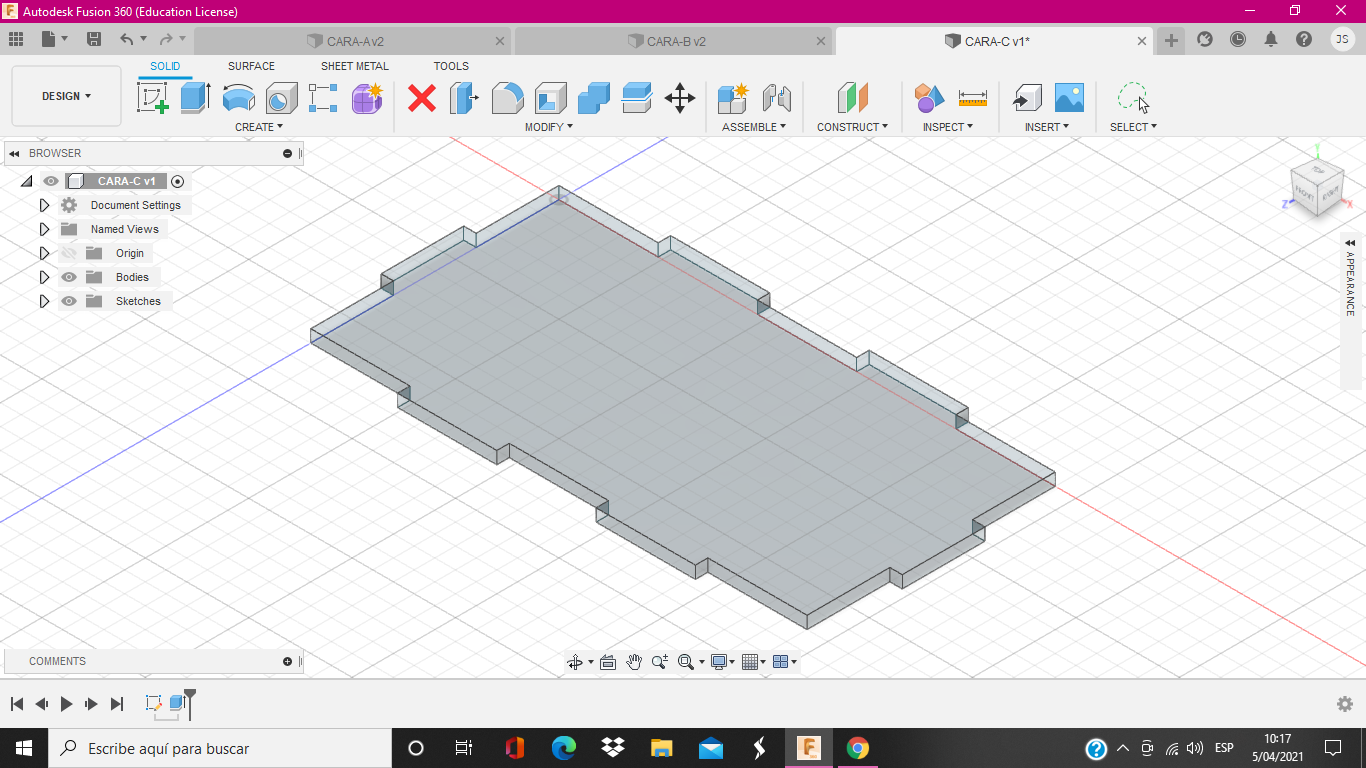Select the extrude feature in timeline
1366x768 pixels.
pyautogui.click(x=178, y=703)
